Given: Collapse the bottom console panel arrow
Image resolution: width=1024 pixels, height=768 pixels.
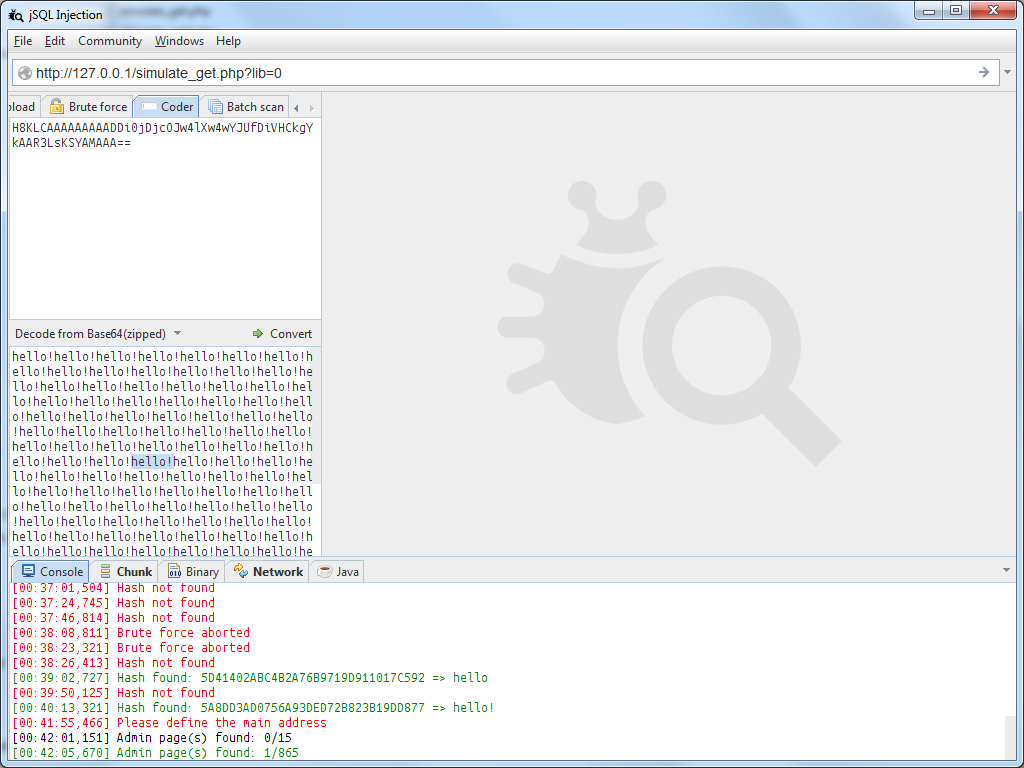Looking at the screenshot, I should pyautogui.click(x=1006, y=570).
